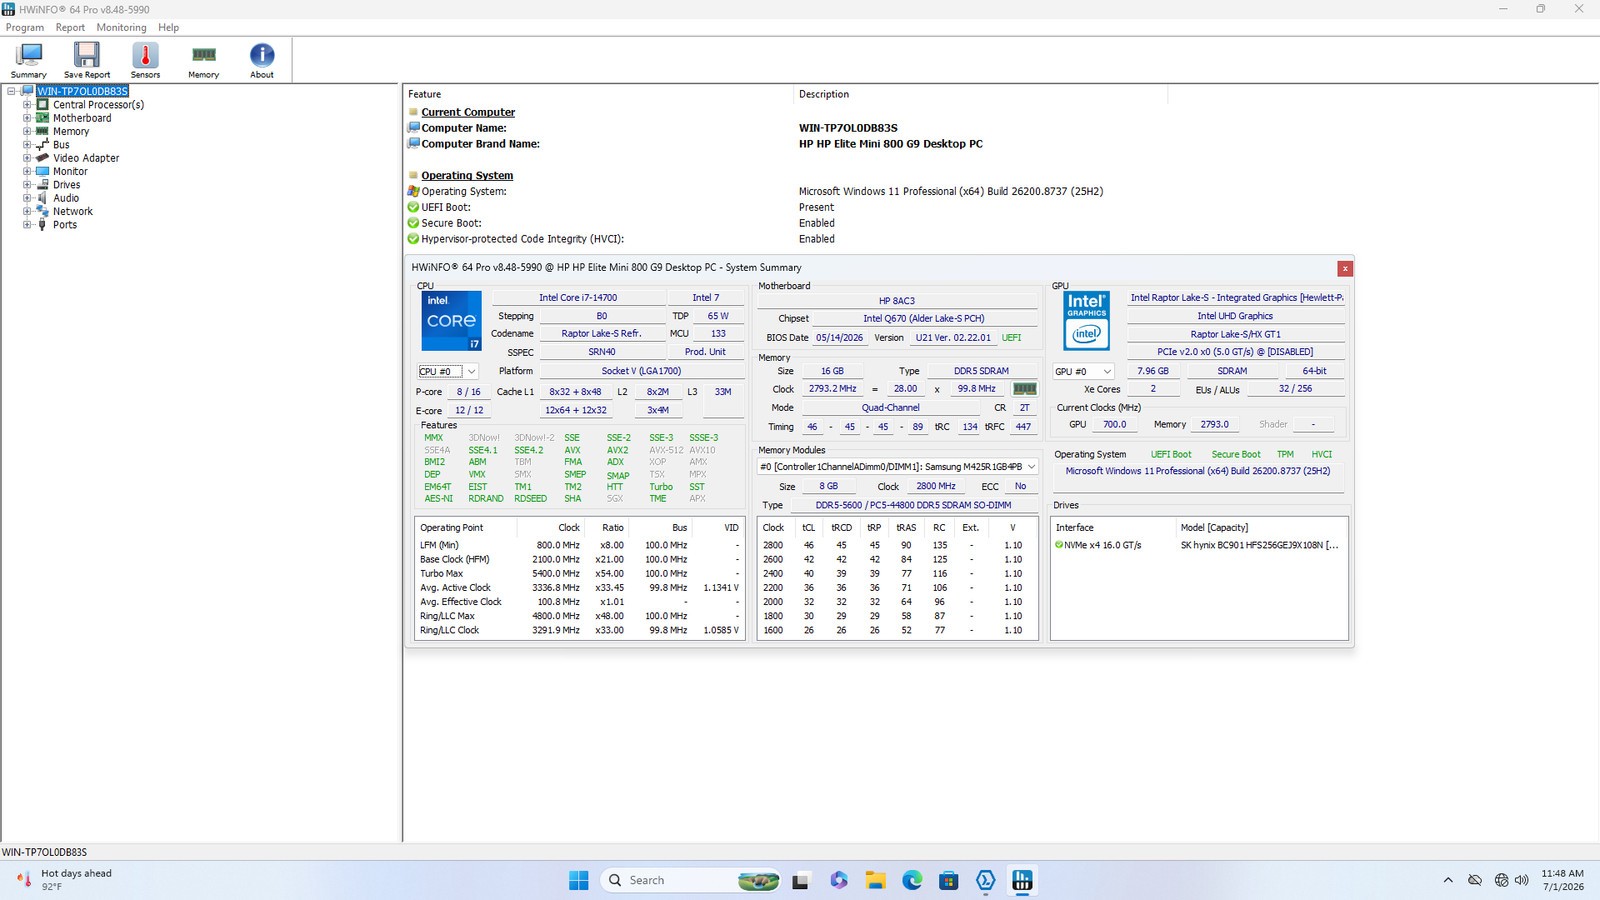Click the Save Report floppy icon

87,60
